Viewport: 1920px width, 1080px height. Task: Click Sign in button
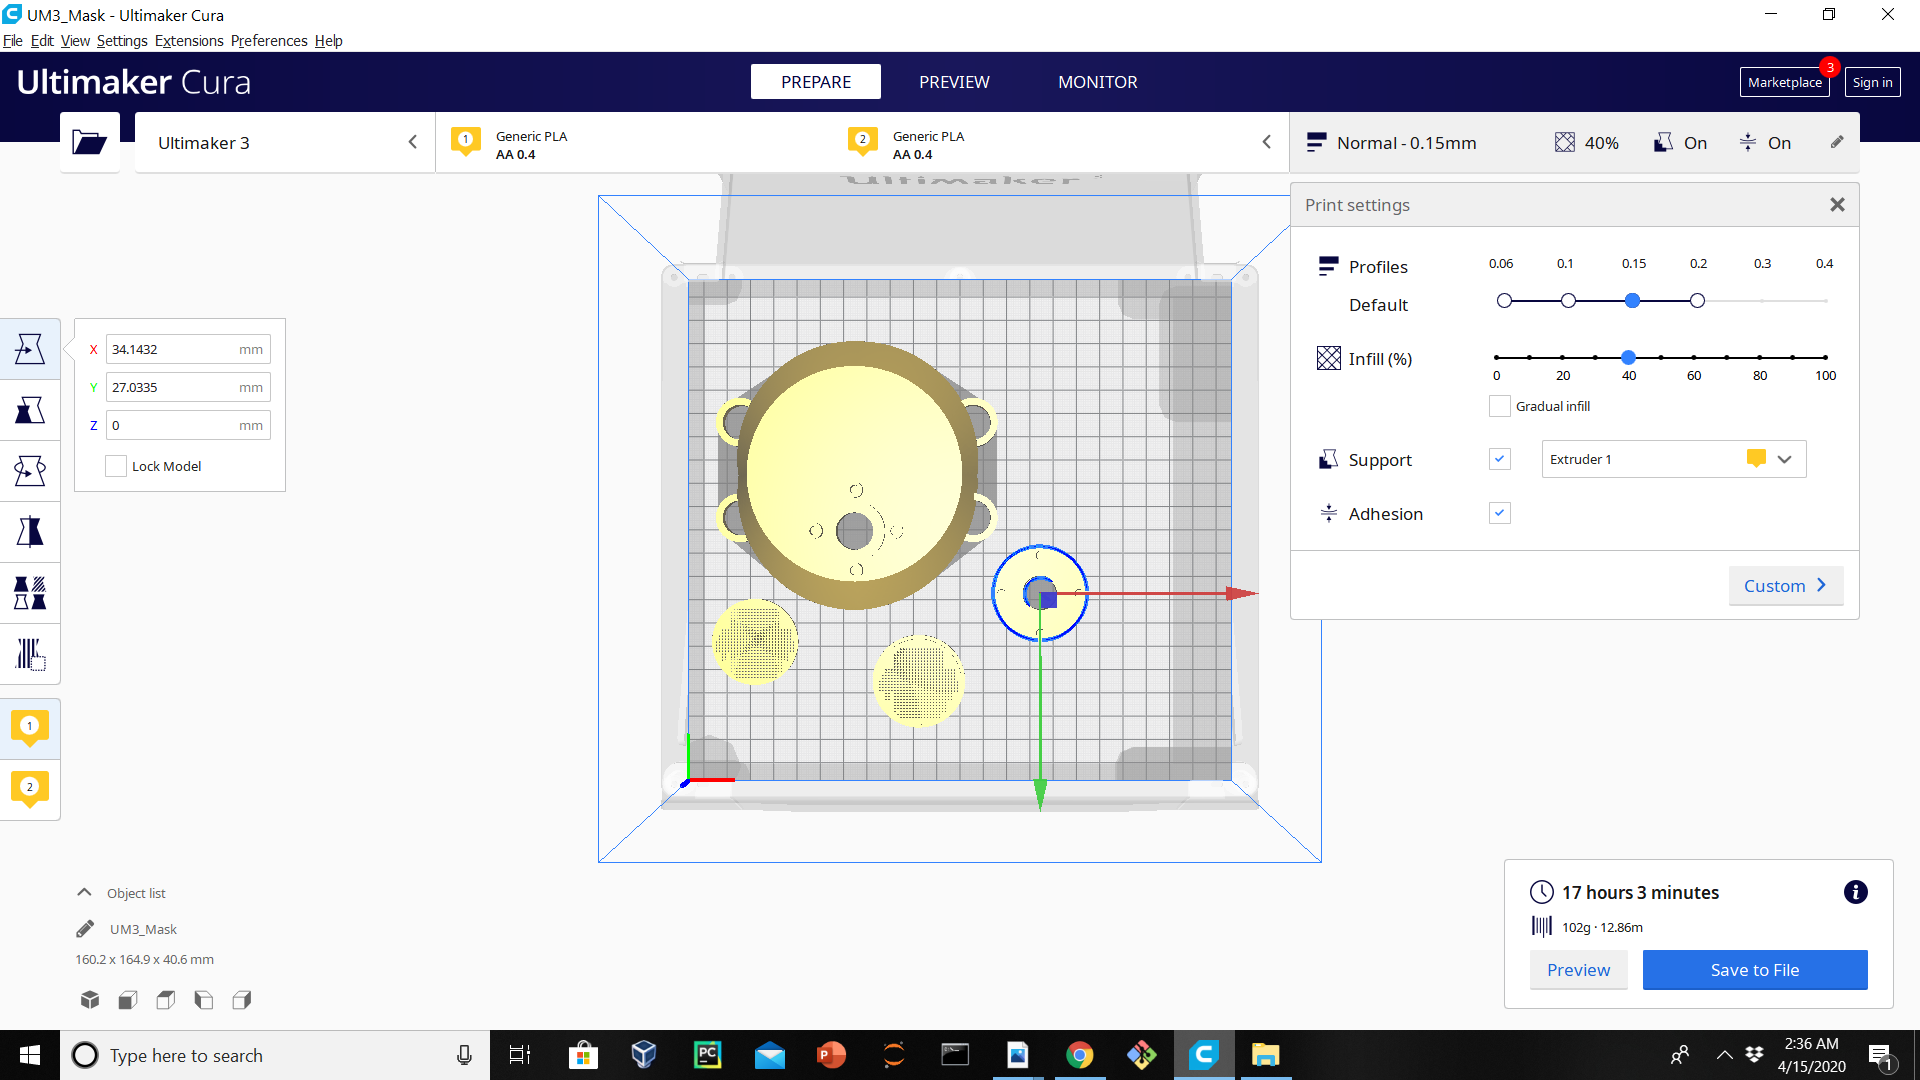(x=1872, y=82)
